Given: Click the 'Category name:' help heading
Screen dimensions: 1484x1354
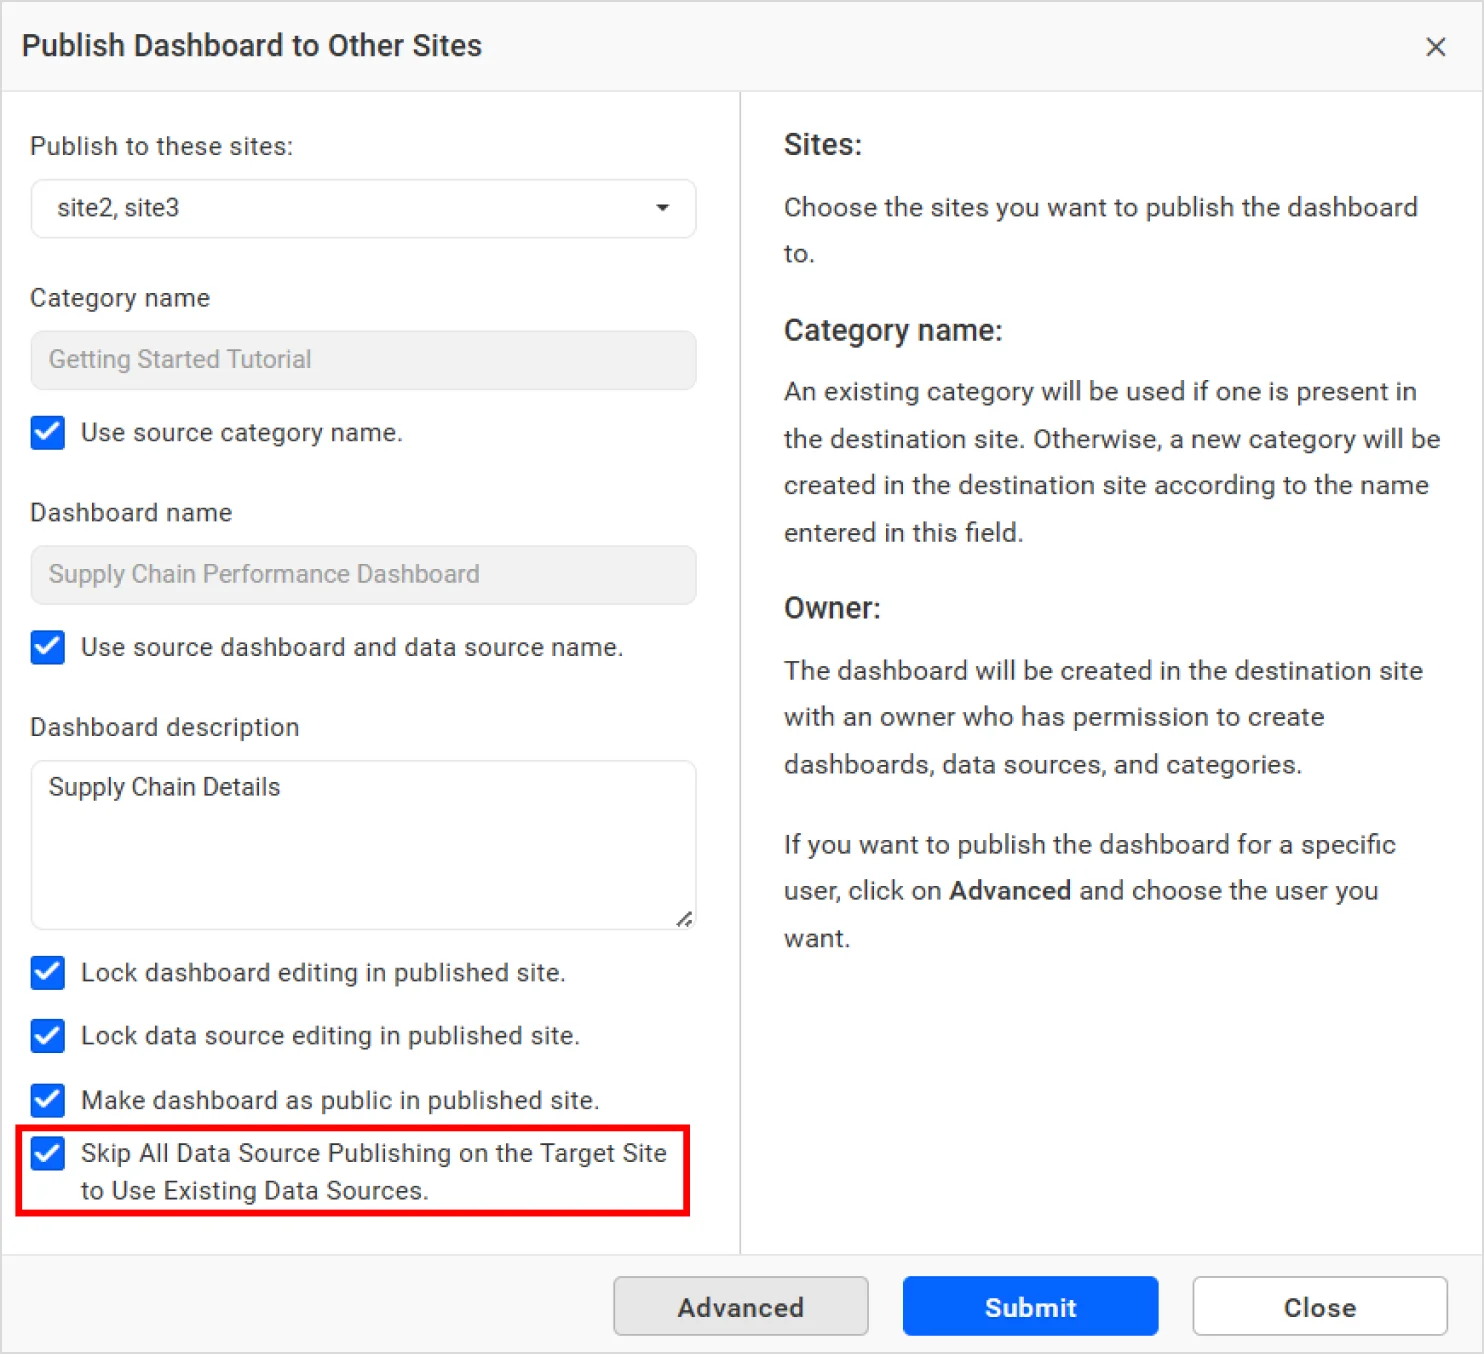Looking at the screenshot, I should pos(893,331).
